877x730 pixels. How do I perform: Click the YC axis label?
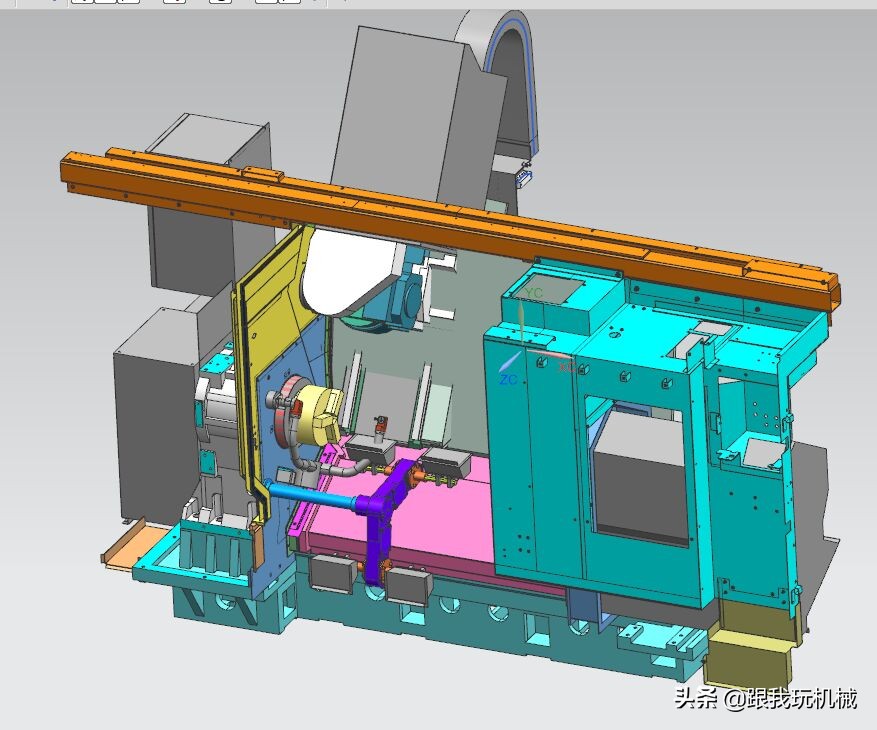pos(534,293)
